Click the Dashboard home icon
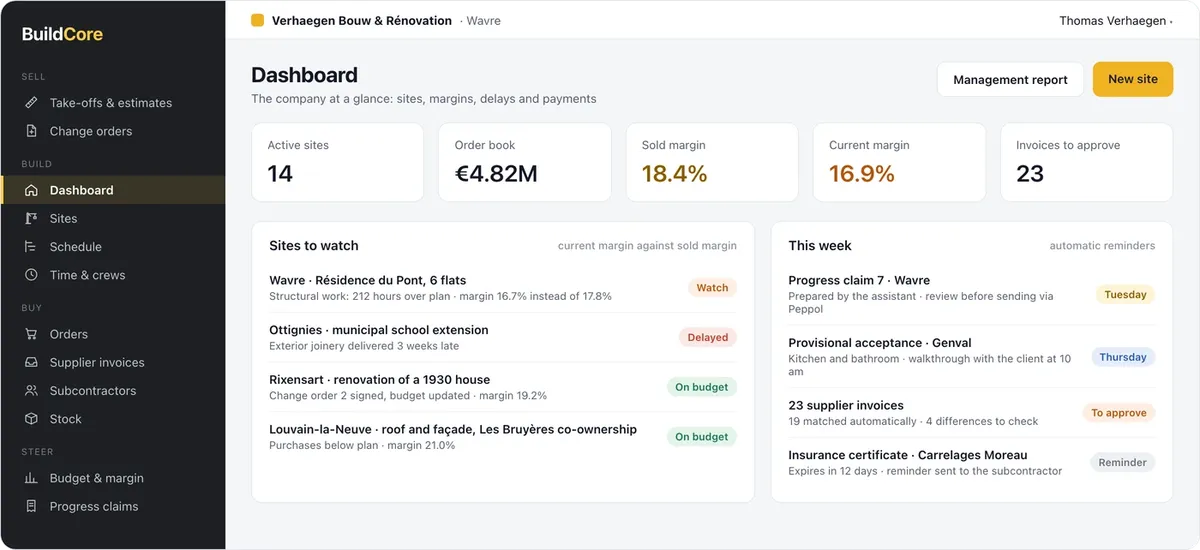The height and width of the screenshot is (550, 1200). 31,190
